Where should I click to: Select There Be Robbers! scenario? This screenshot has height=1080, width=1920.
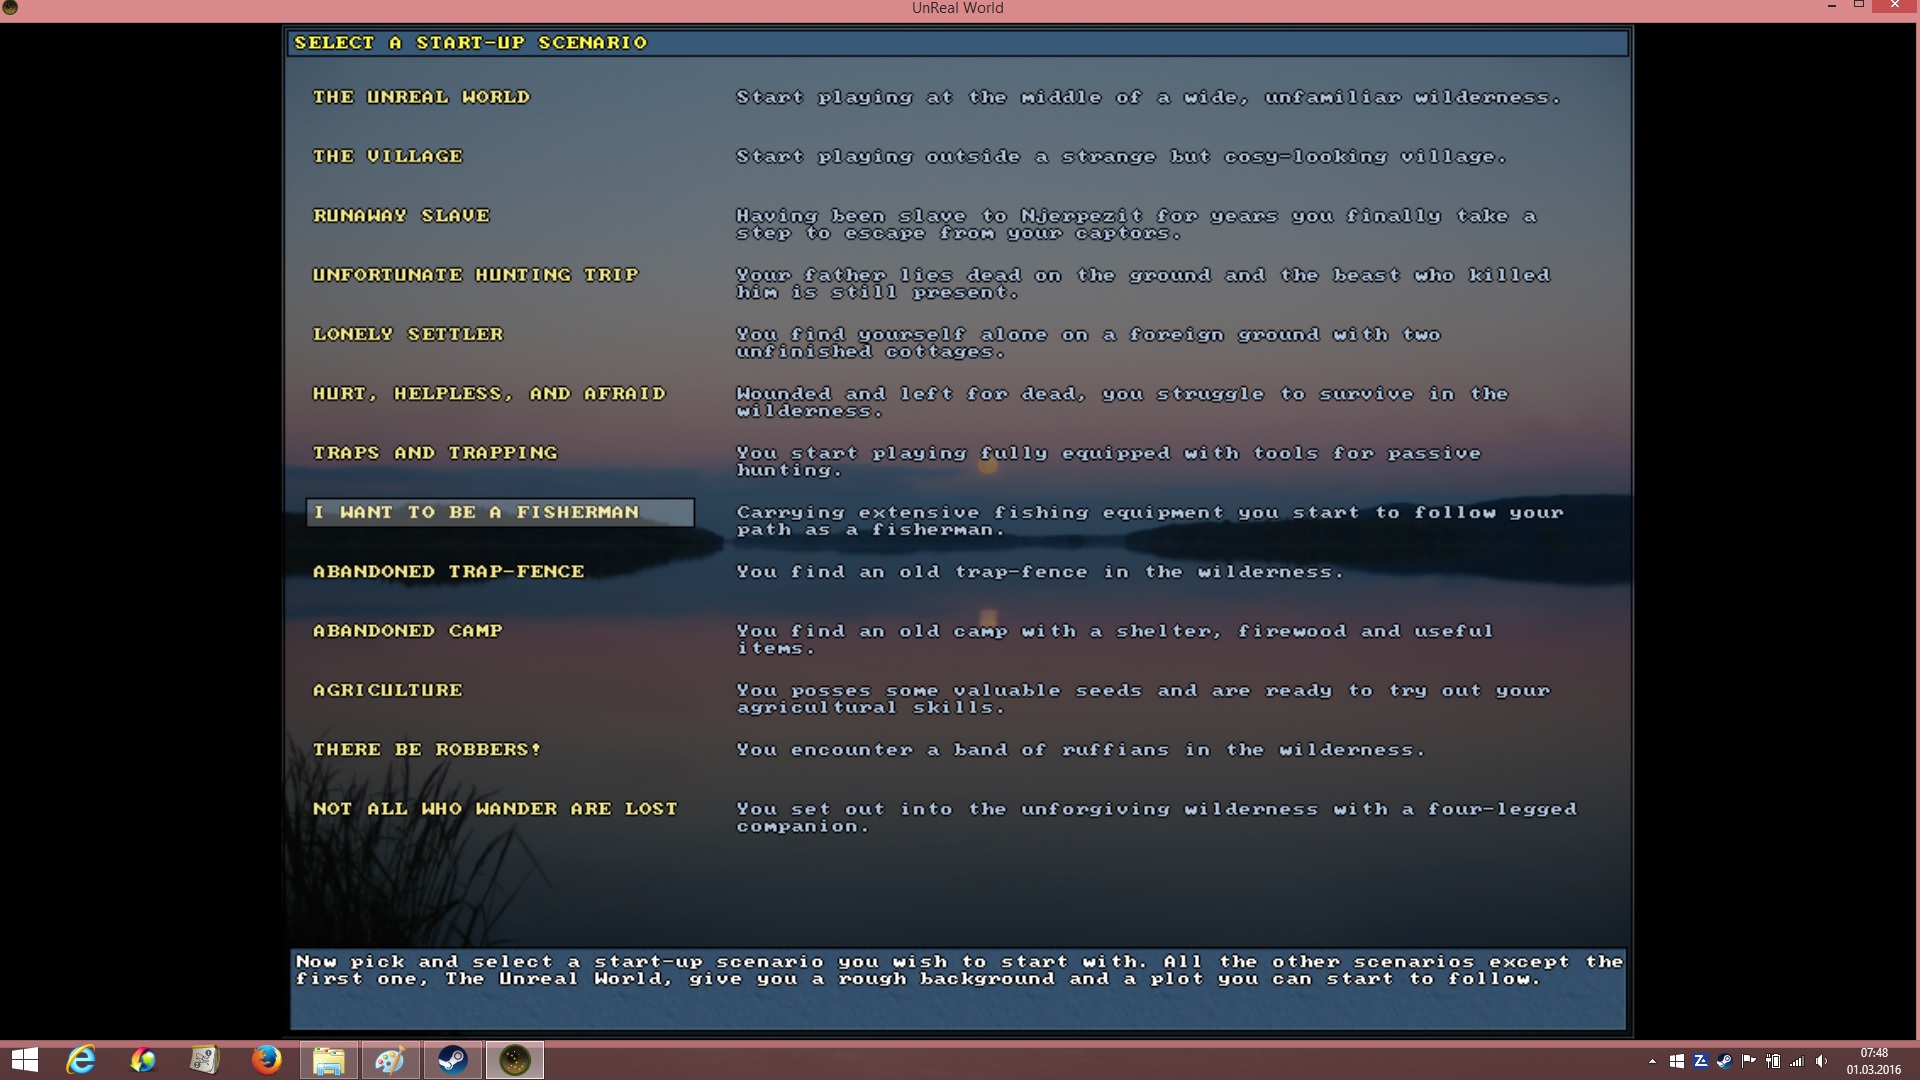427,749
